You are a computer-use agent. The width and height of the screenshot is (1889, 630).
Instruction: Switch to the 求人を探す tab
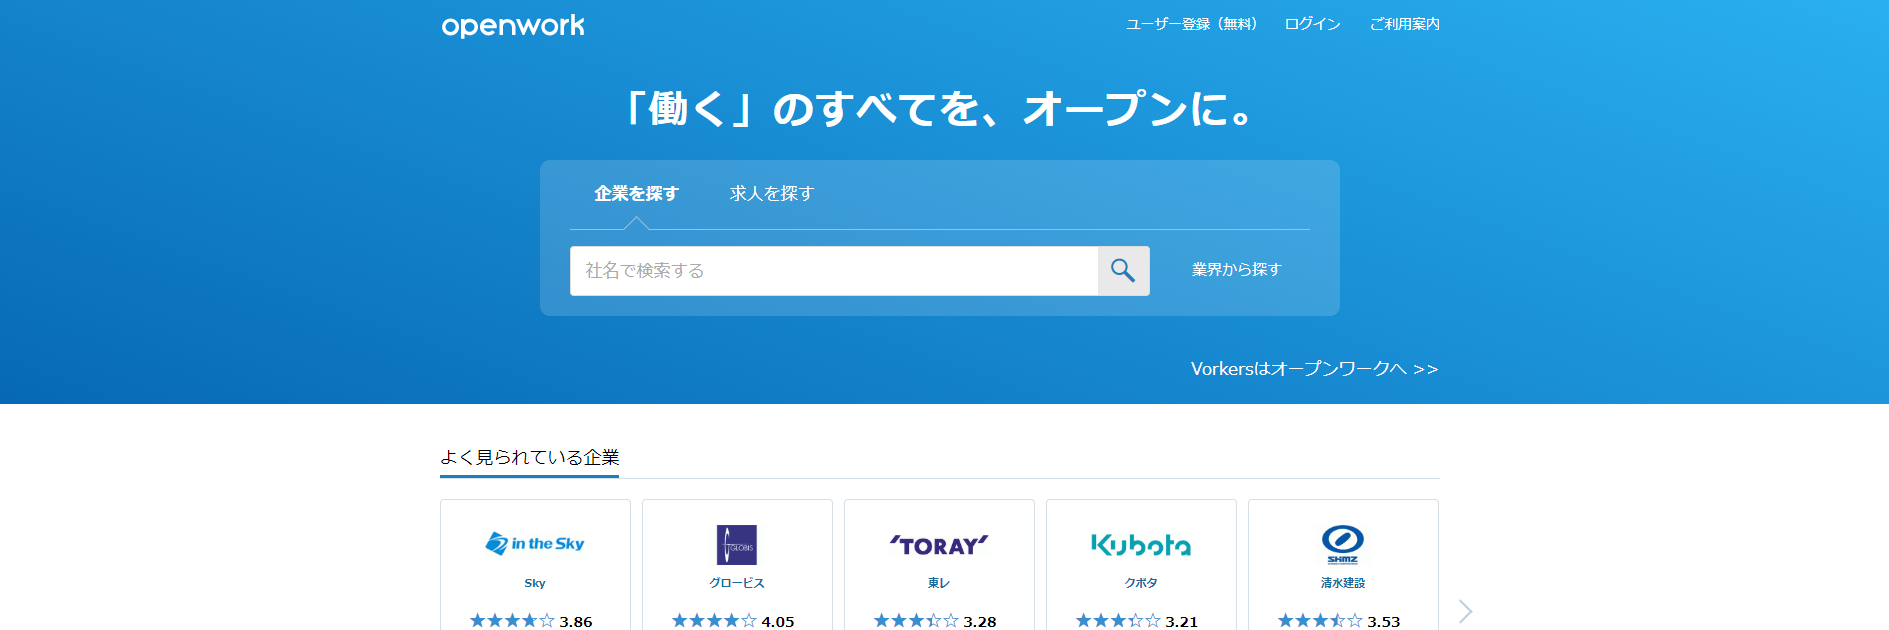[x=772, y=194]
